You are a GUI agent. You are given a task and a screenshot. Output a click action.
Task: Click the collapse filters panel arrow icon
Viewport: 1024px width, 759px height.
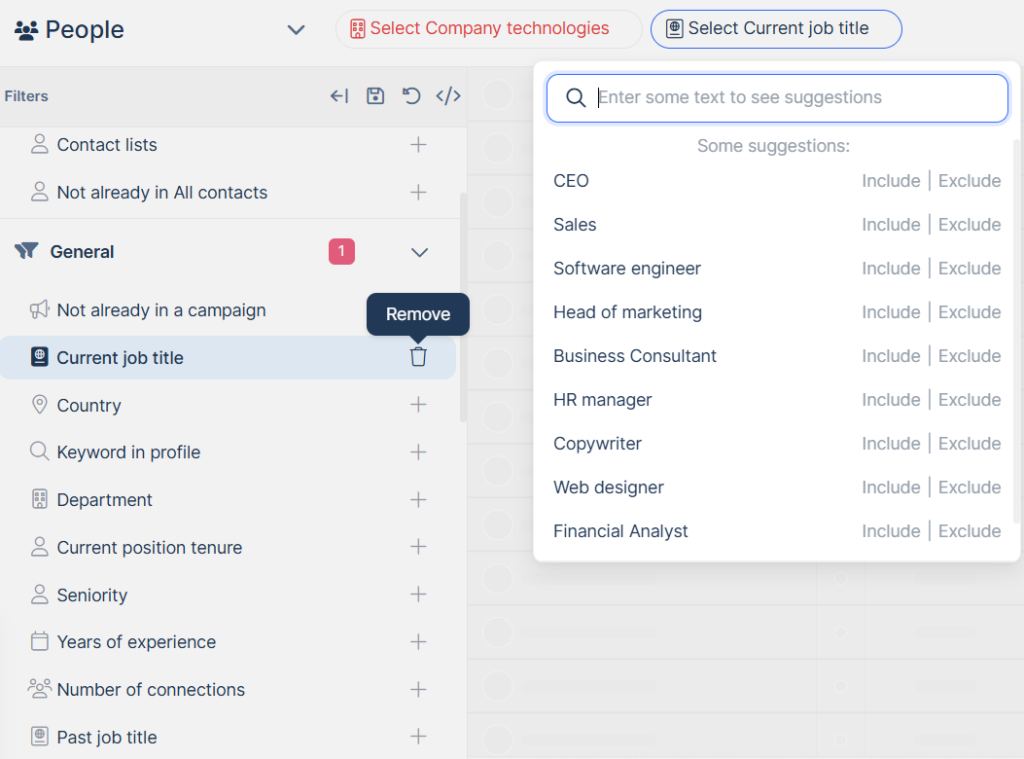tap(339, 96)
